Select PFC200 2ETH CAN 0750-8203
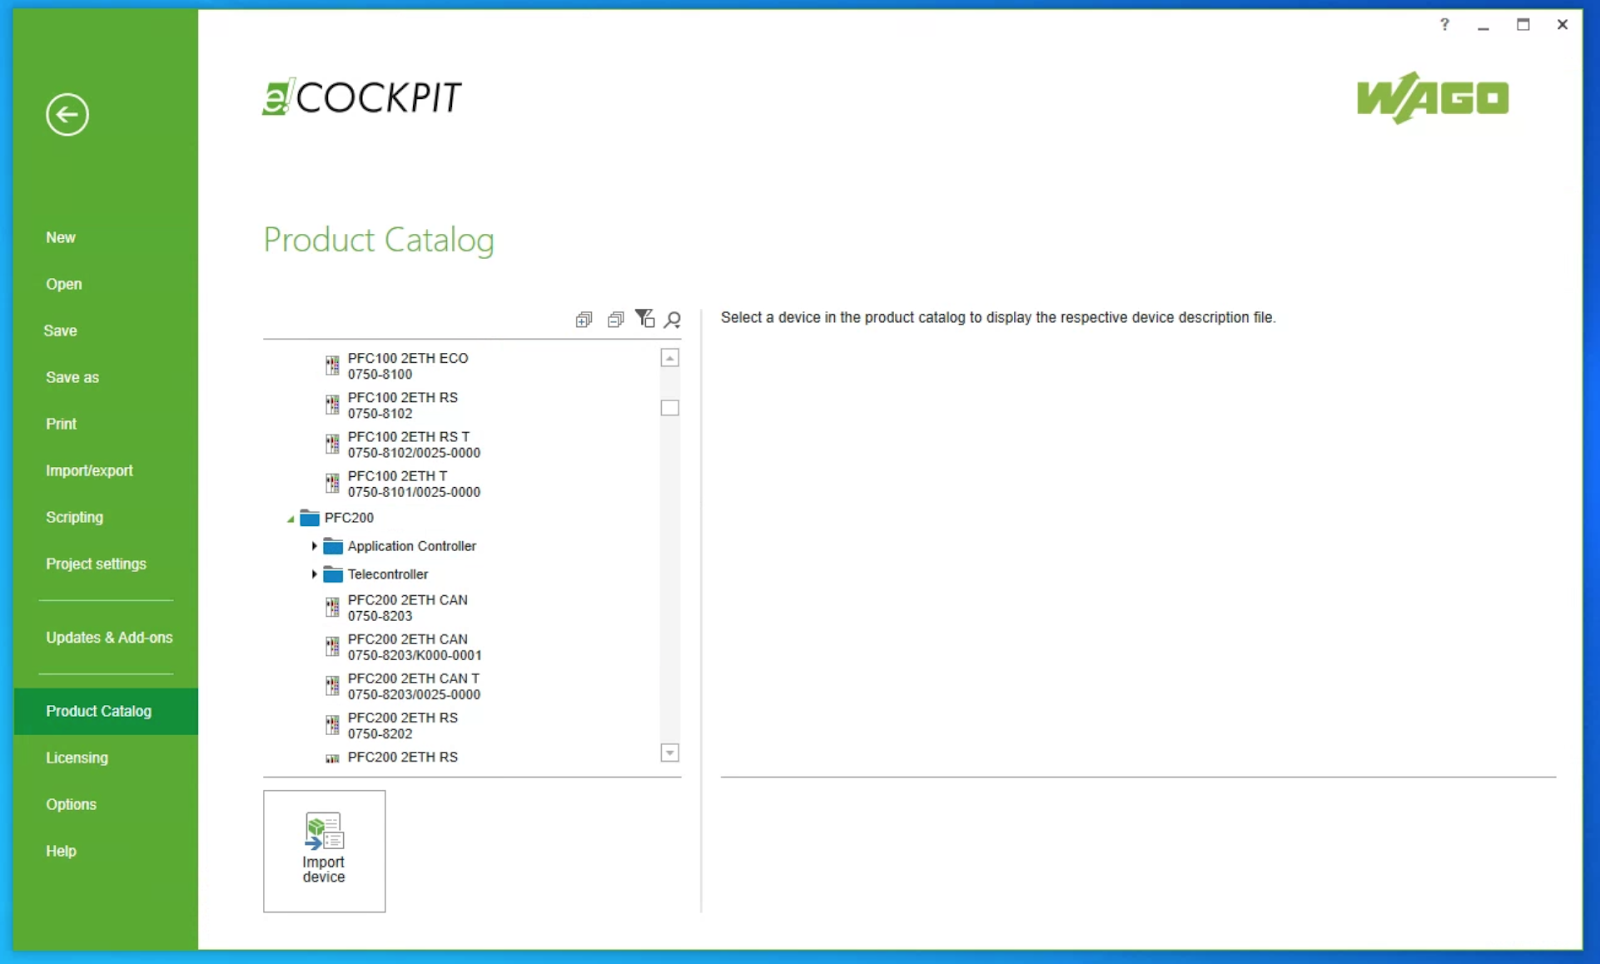 pyautogui.click(x=408, y=608)
